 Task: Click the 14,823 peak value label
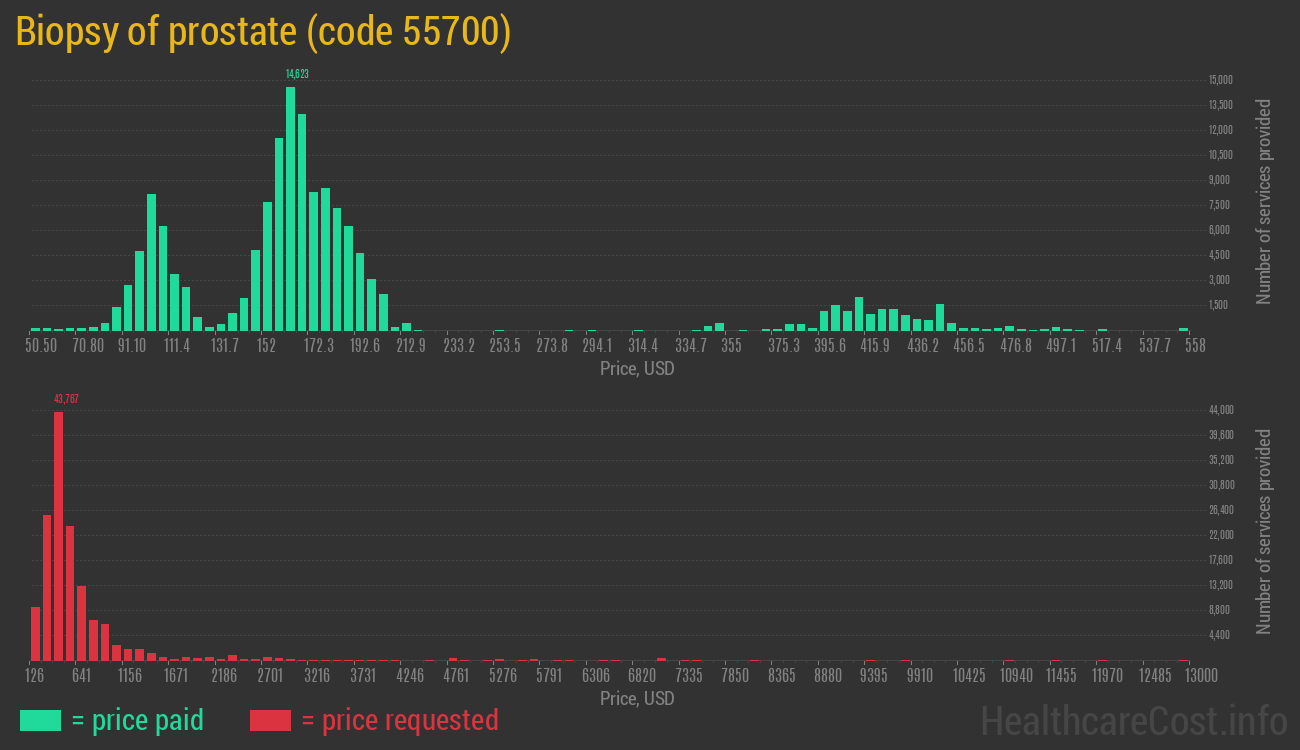(x=297, y=74)
